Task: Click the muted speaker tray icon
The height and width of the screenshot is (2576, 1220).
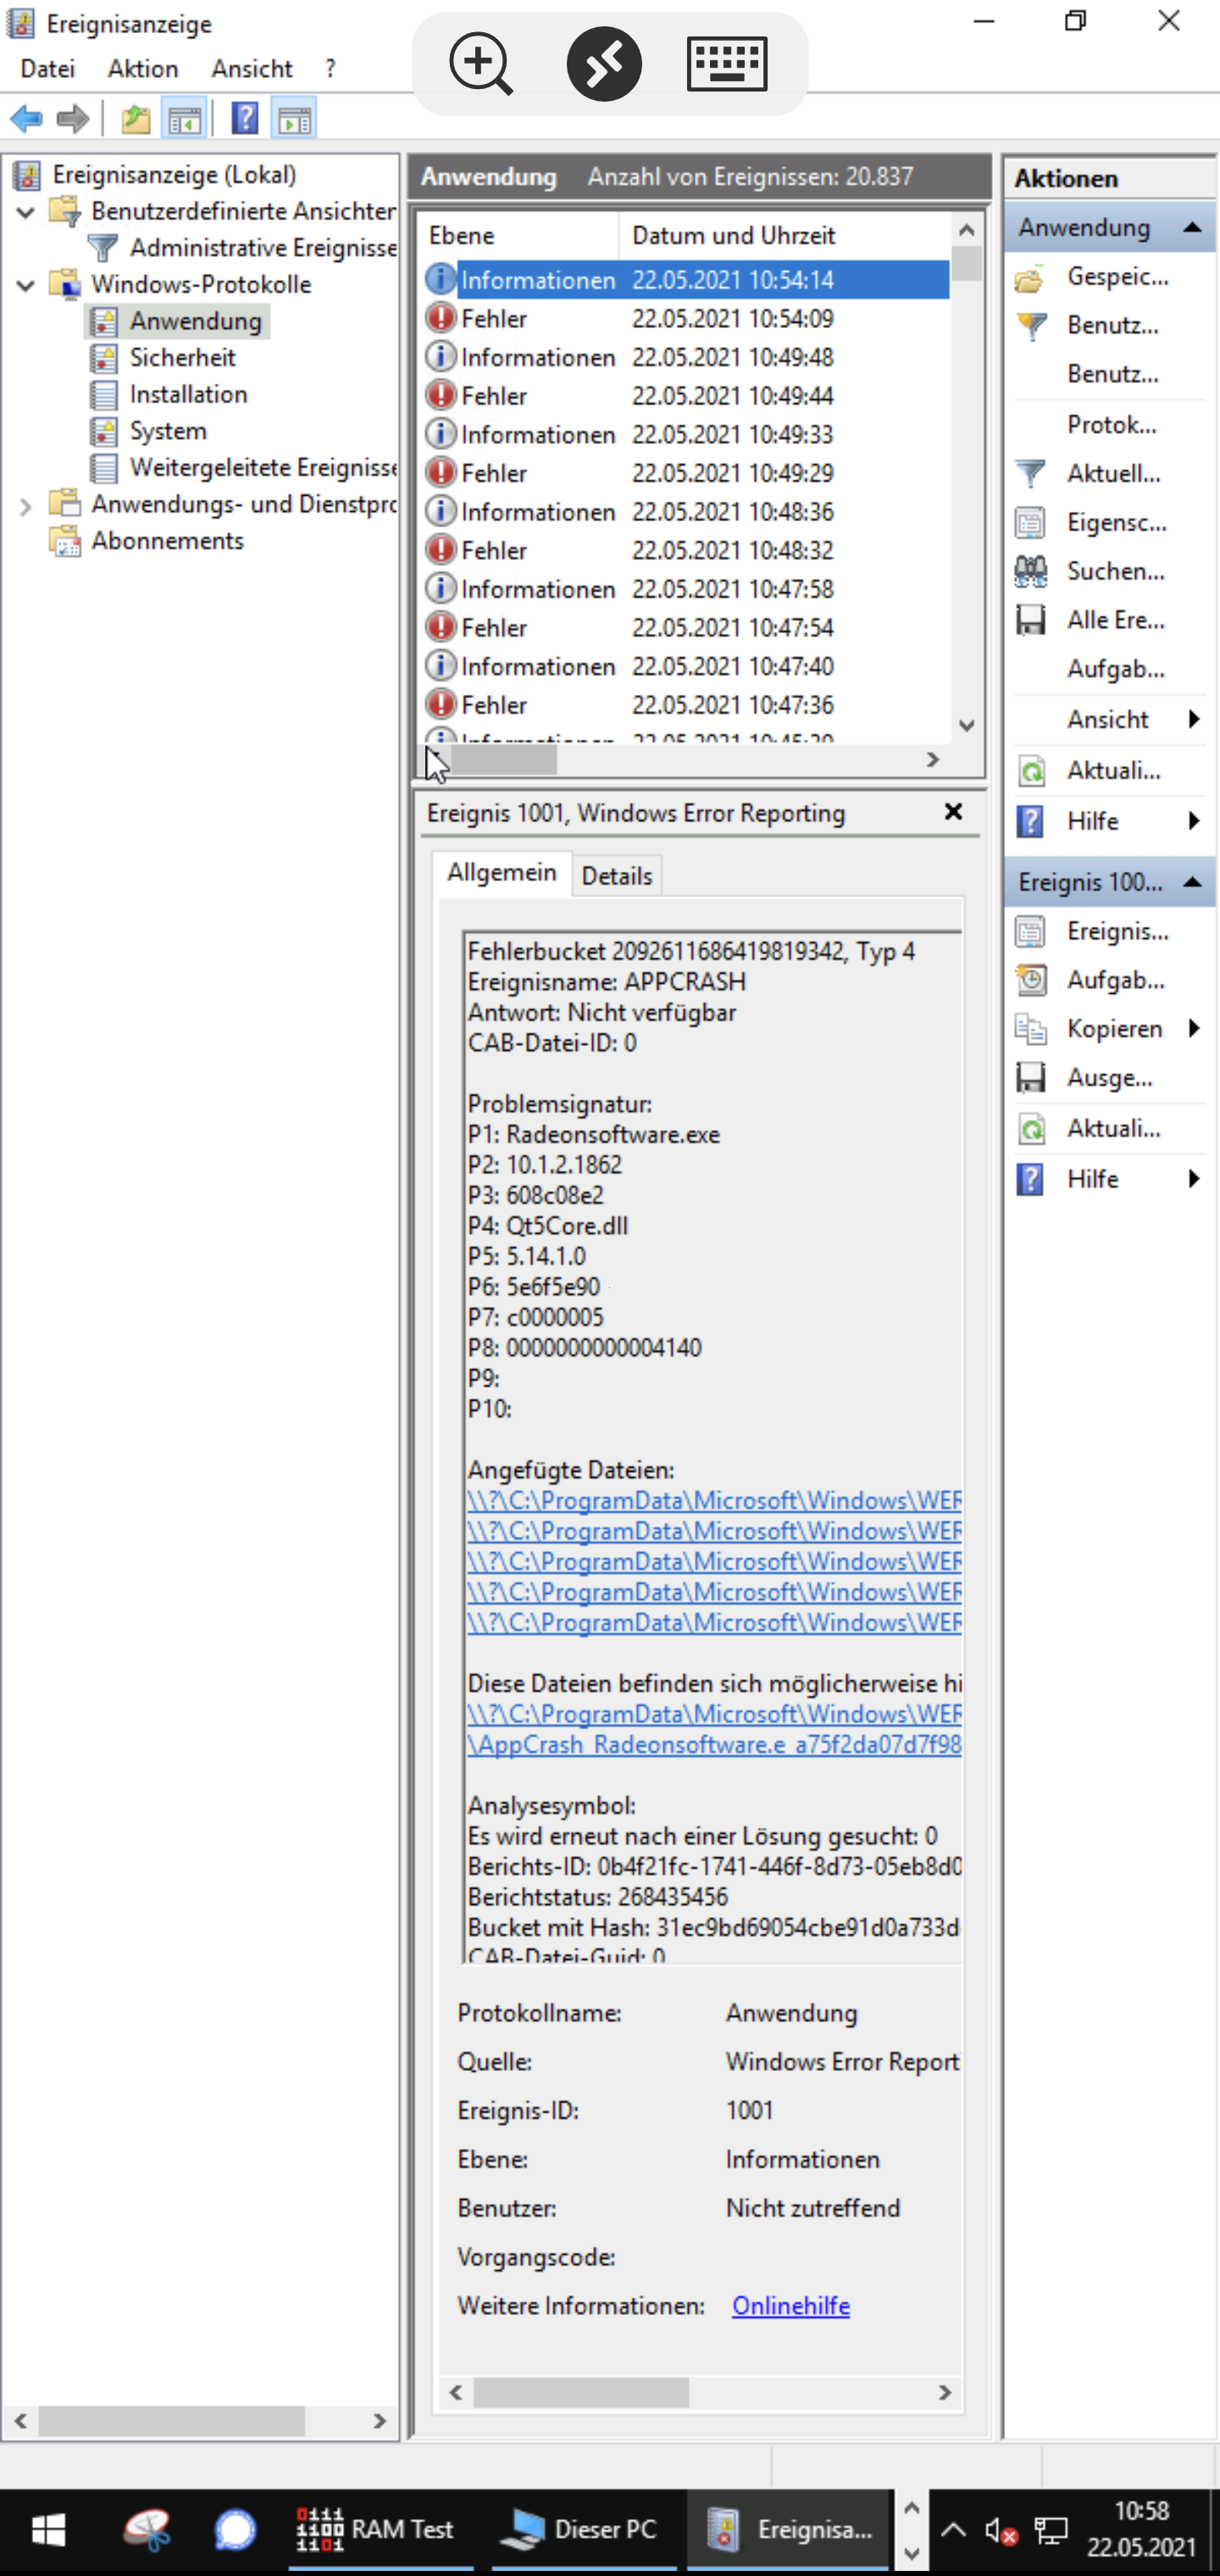Action: (x=1000, y=2532)
